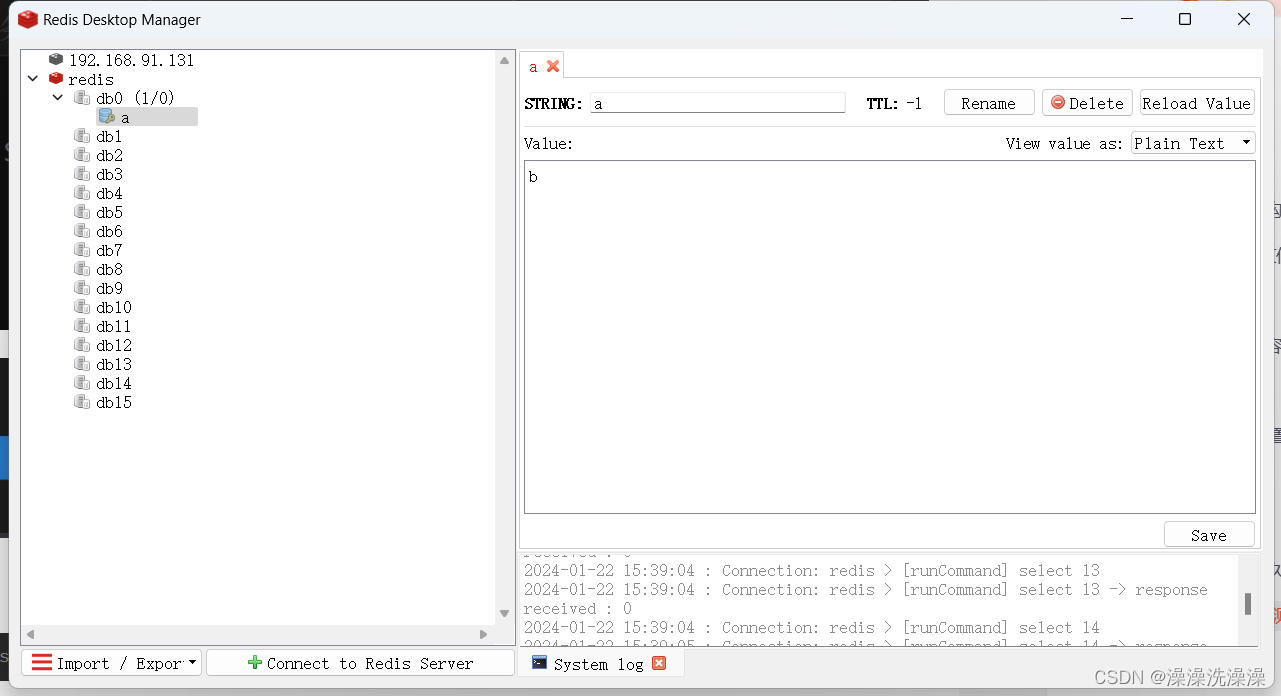Select the 'db7' tree label
Viewport: 1281px width, 696px height.
pyautogui.click(x=110, y=250)
